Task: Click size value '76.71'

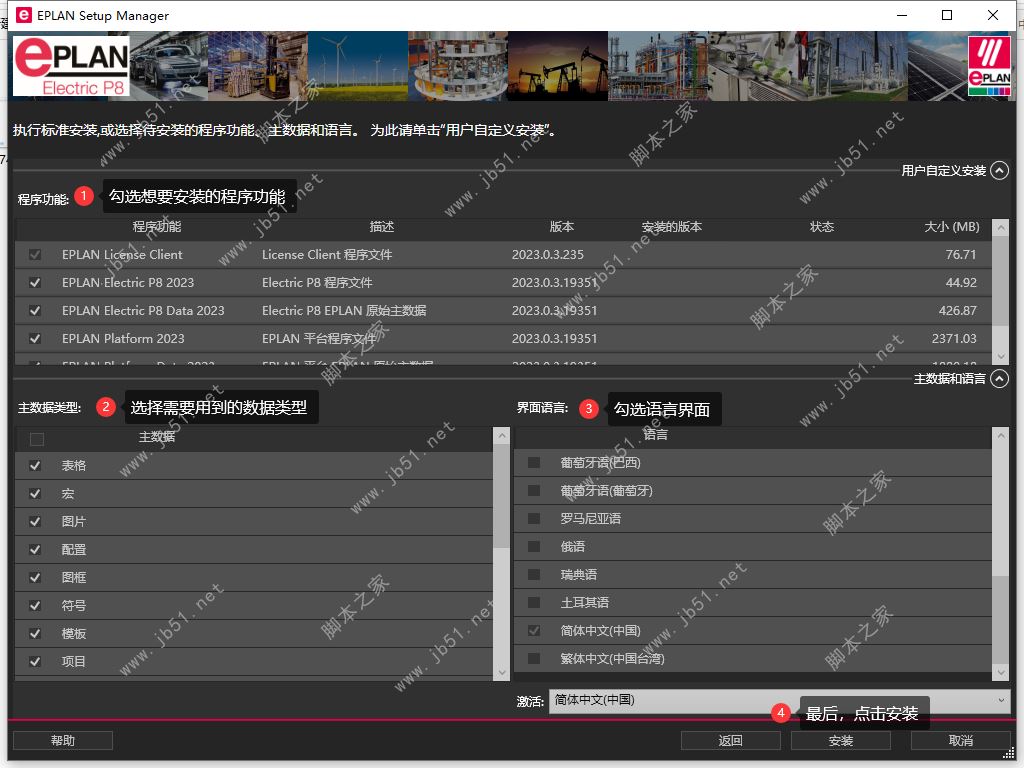Action: pos(961,255)
